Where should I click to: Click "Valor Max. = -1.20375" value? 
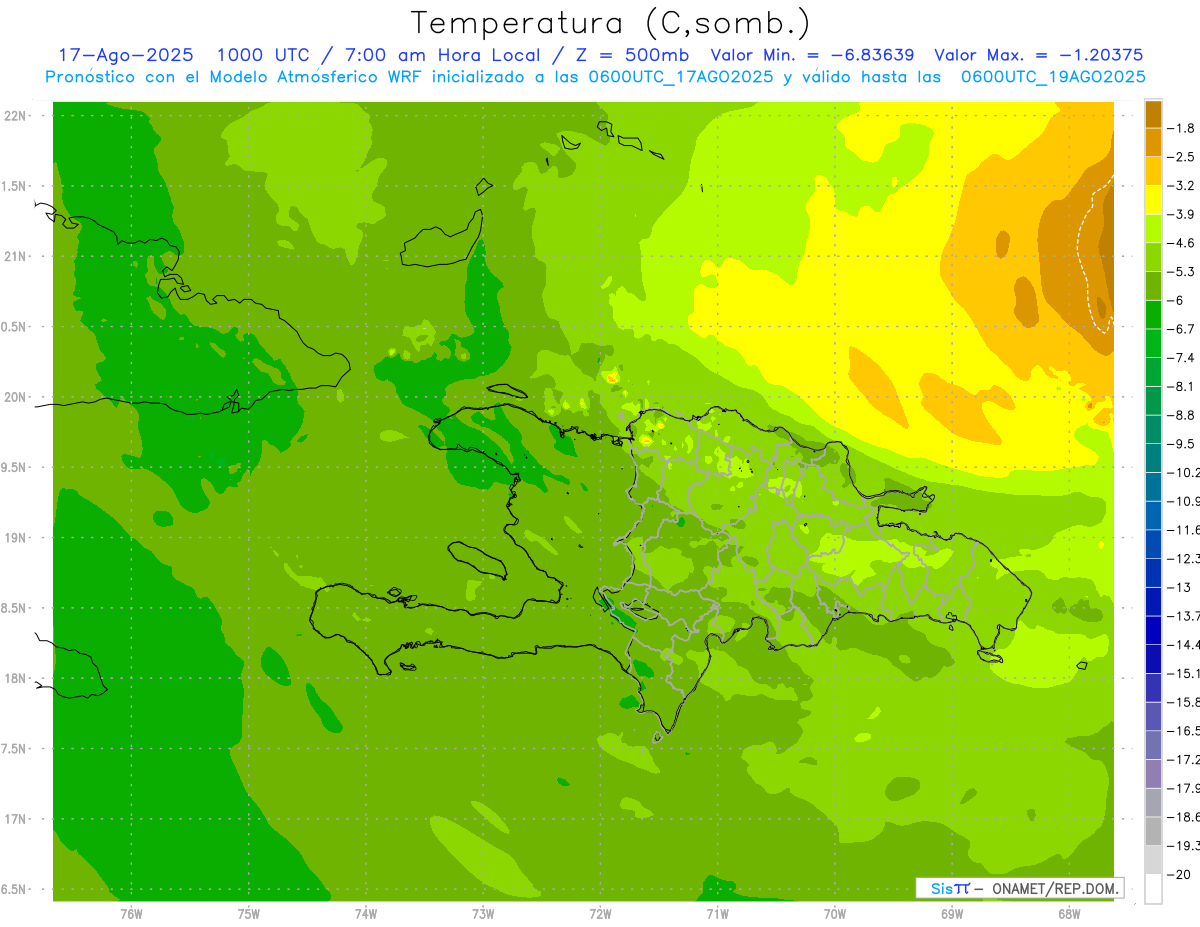pos(1038,55)
